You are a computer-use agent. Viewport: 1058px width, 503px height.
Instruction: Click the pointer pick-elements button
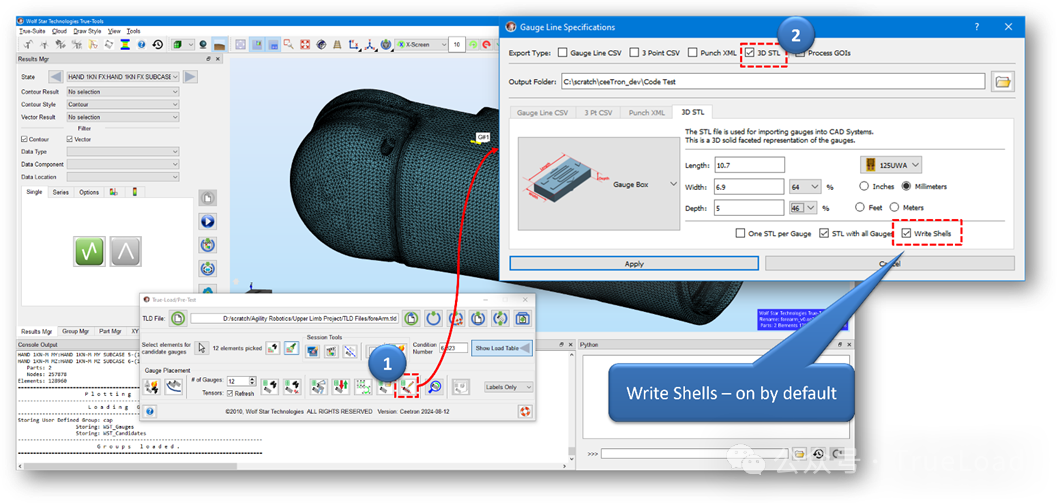click(x=201, y=348)
